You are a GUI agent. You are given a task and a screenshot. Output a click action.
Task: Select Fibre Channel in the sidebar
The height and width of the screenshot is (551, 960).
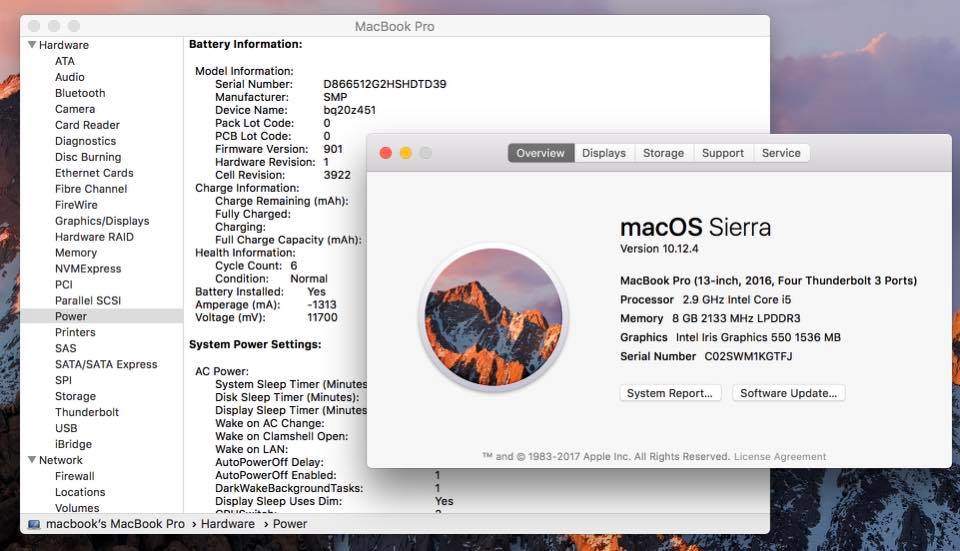pyautogui.click(x=91, y=189)
